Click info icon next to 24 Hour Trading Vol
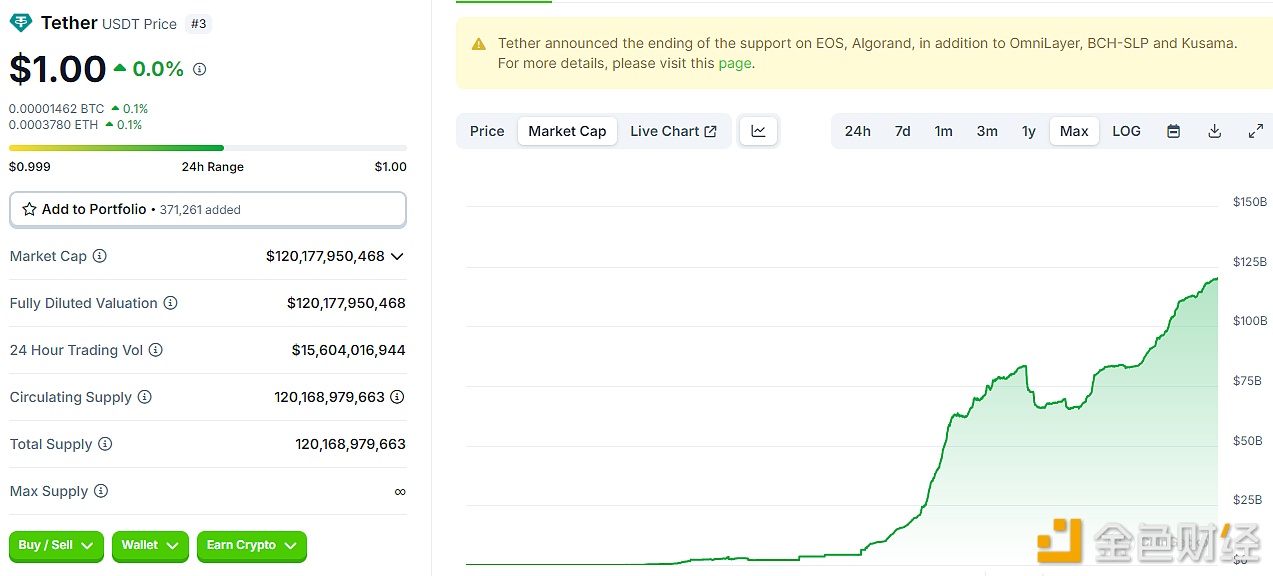The height and width of the screenshot is (576, 1273). [x=155, y=350]
